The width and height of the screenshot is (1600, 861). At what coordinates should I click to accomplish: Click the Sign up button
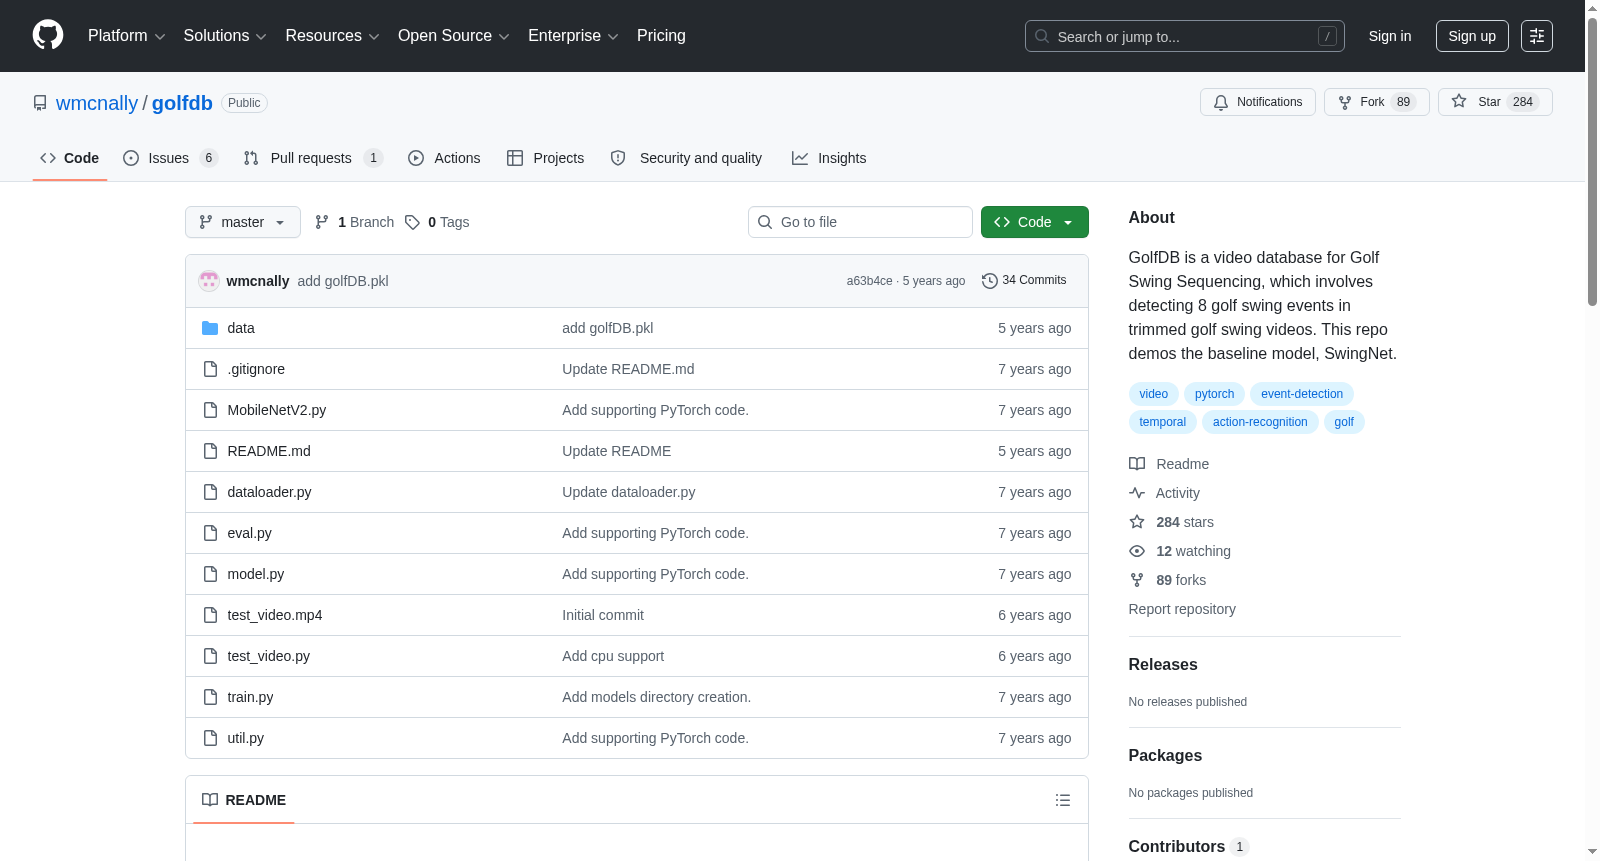tap(1472, 36)
